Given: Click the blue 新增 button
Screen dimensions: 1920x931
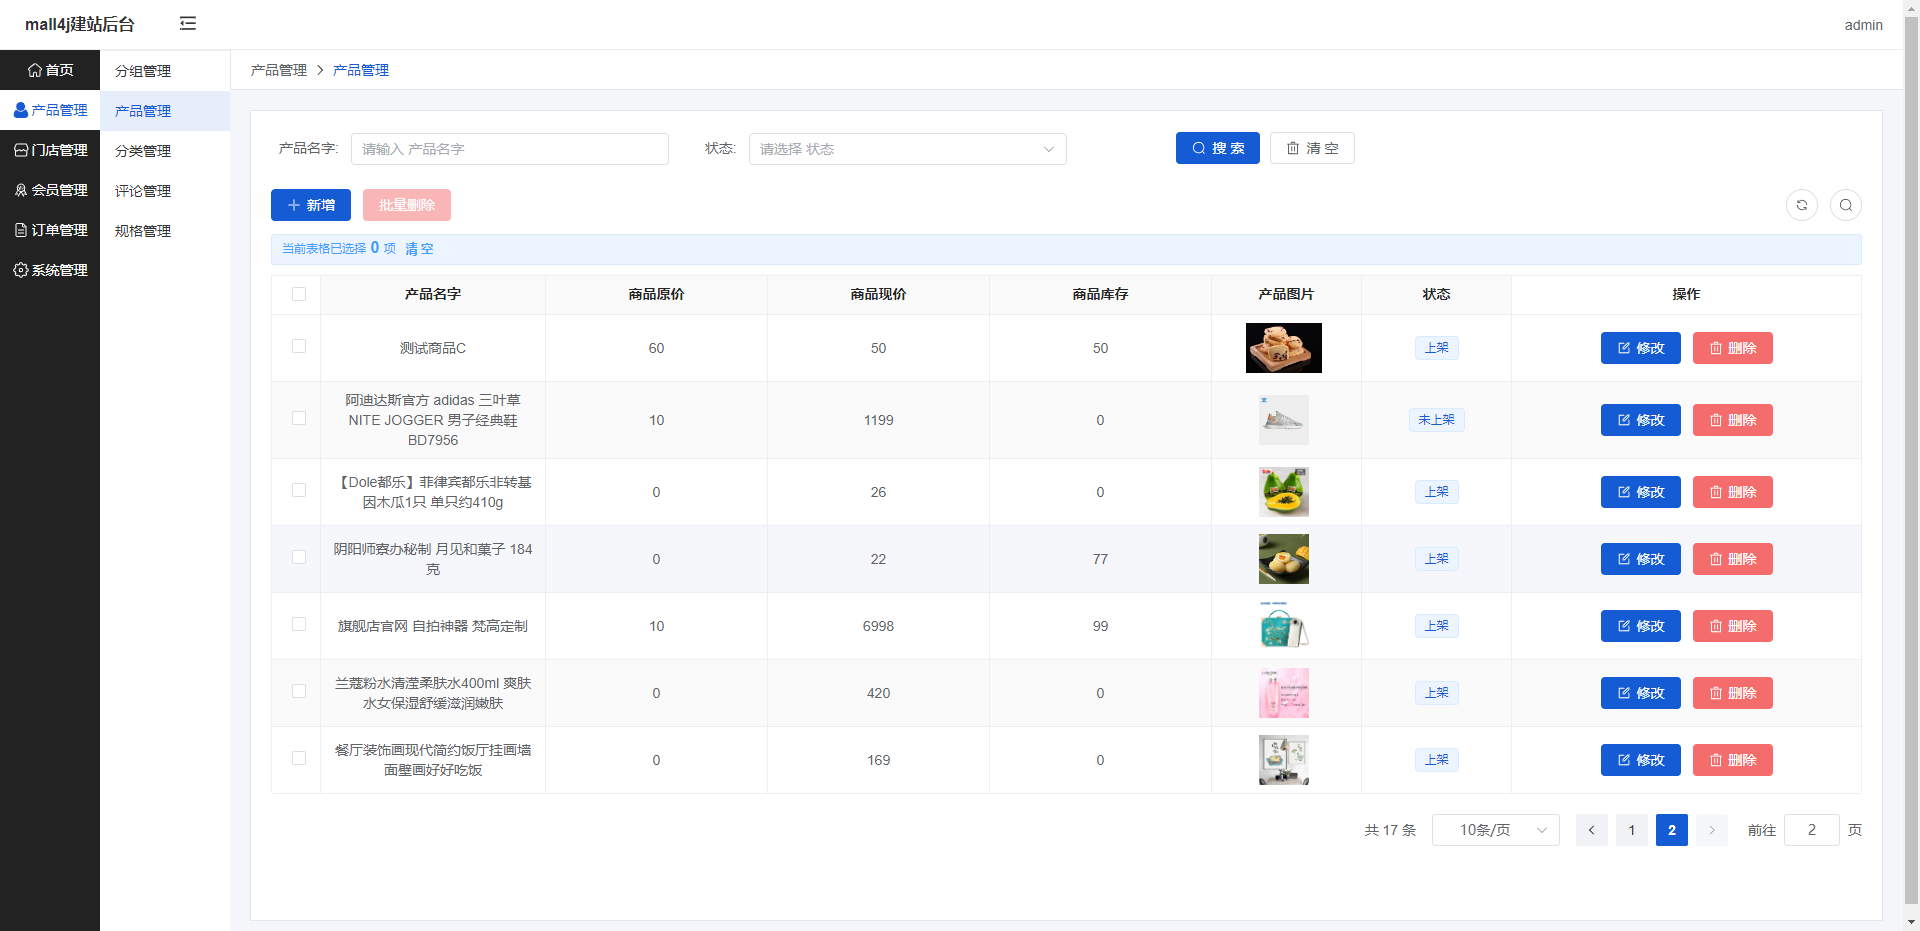Looking at the screenshot, I should point(311,205).
